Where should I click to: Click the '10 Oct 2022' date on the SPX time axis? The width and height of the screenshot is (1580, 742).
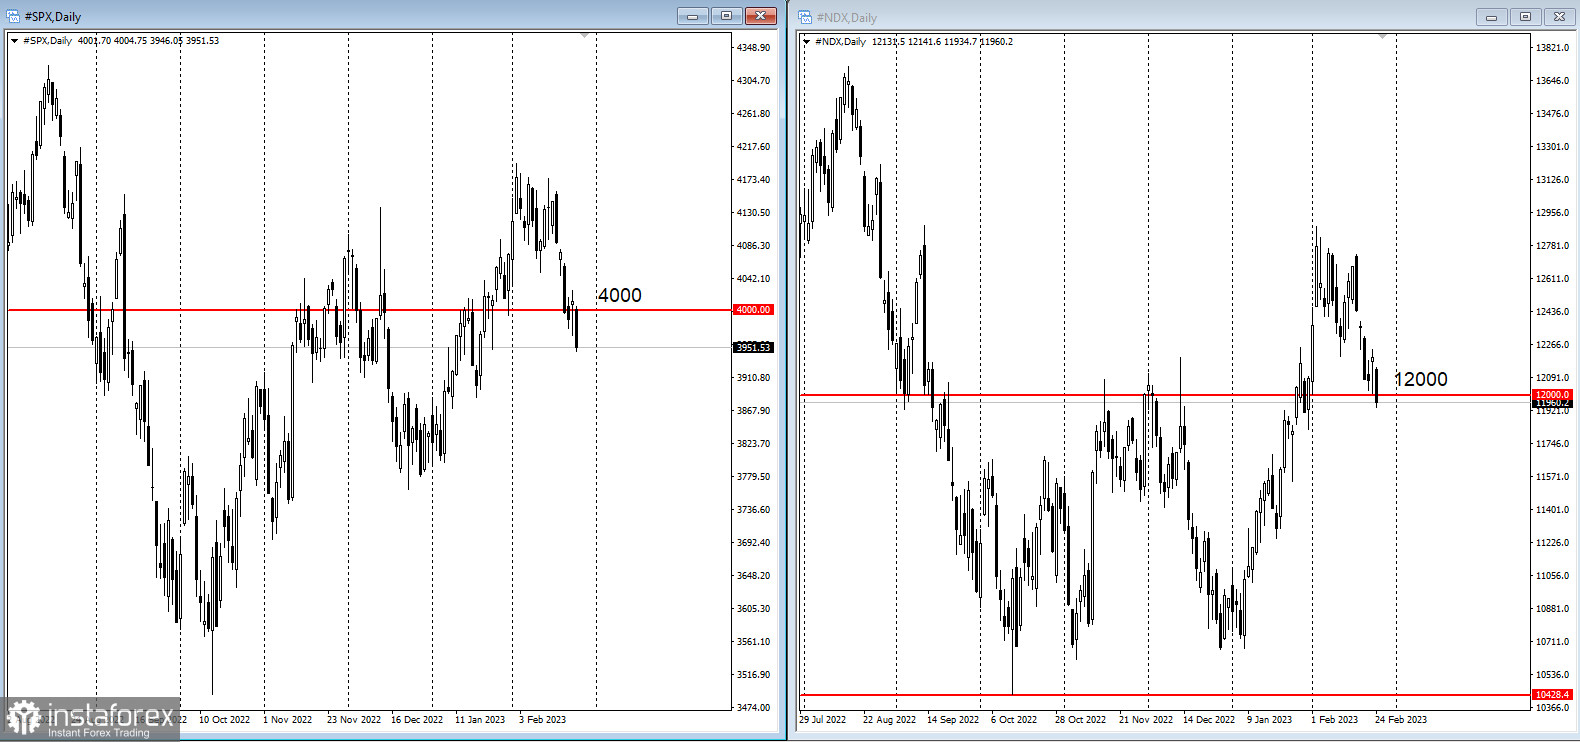click(x=224, y=720)
